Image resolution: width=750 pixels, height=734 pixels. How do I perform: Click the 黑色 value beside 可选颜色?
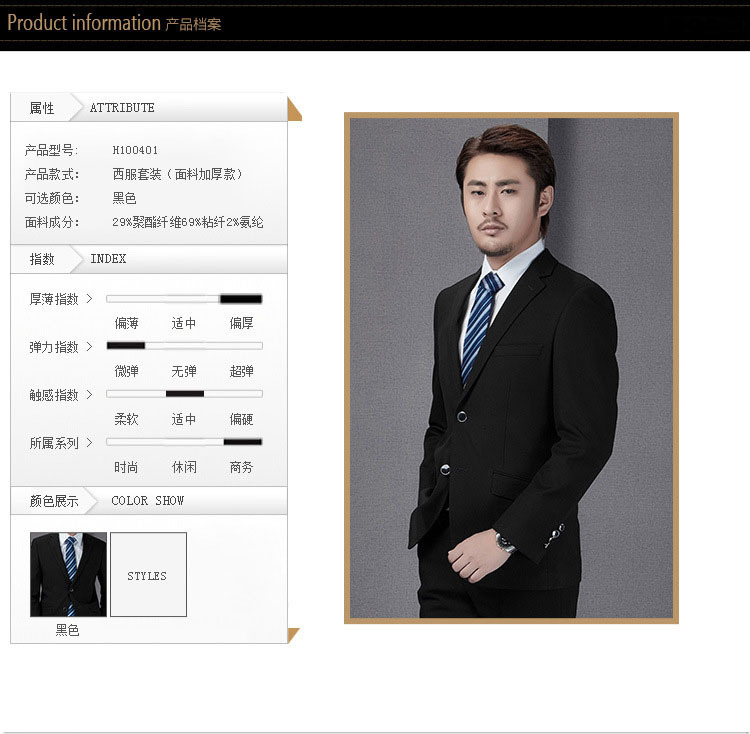click(124, 198)
